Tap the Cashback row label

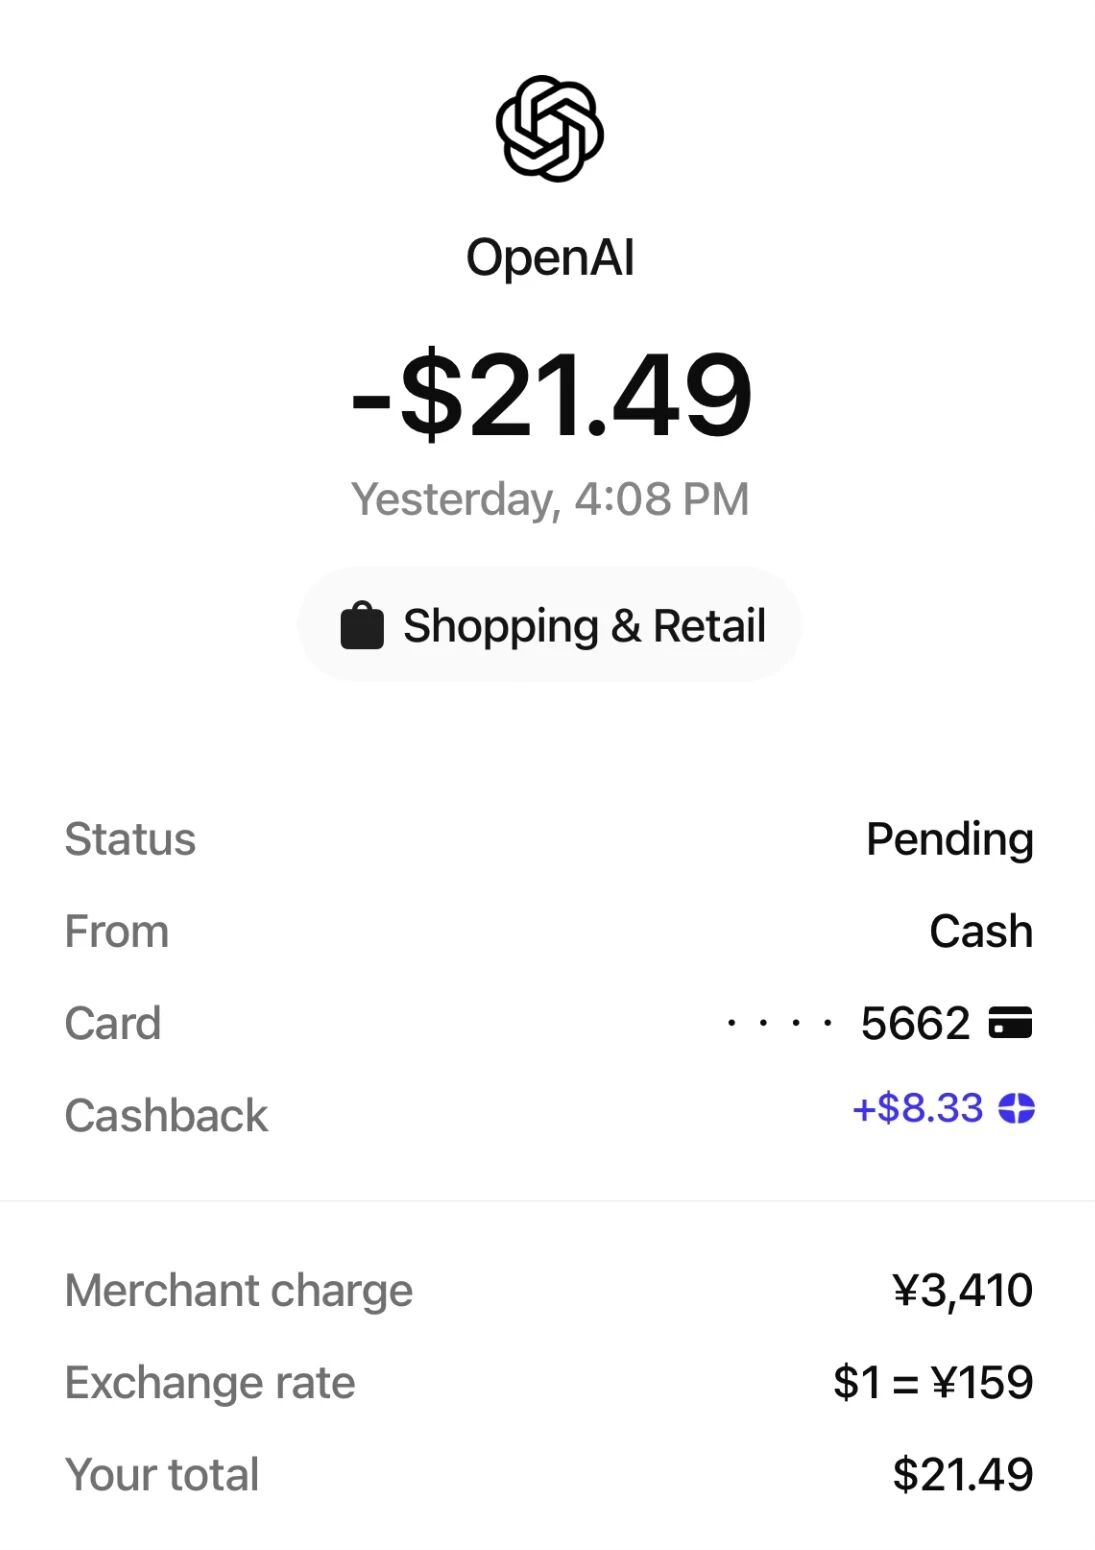166,1115
